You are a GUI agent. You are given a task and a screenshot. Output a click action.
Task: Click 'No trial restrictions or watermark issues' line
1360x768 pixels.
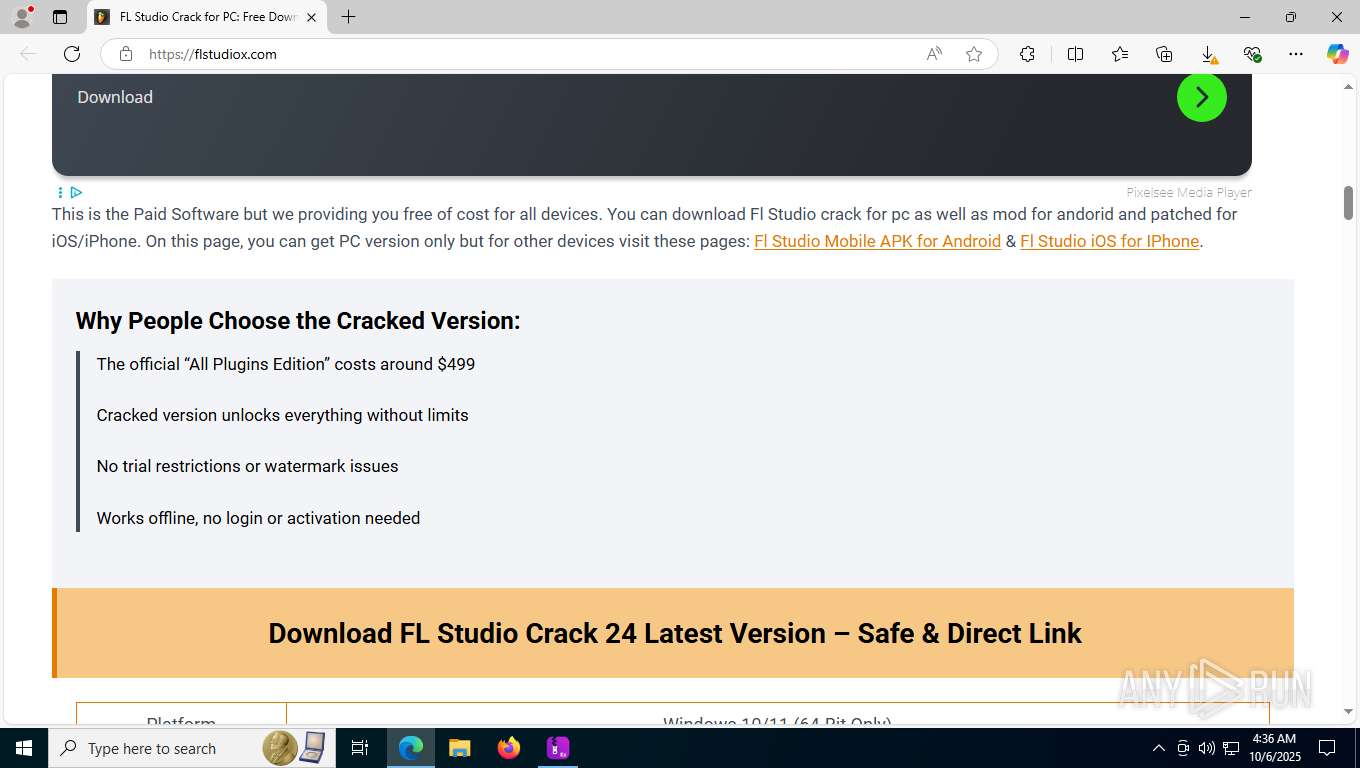pos(248,466)
